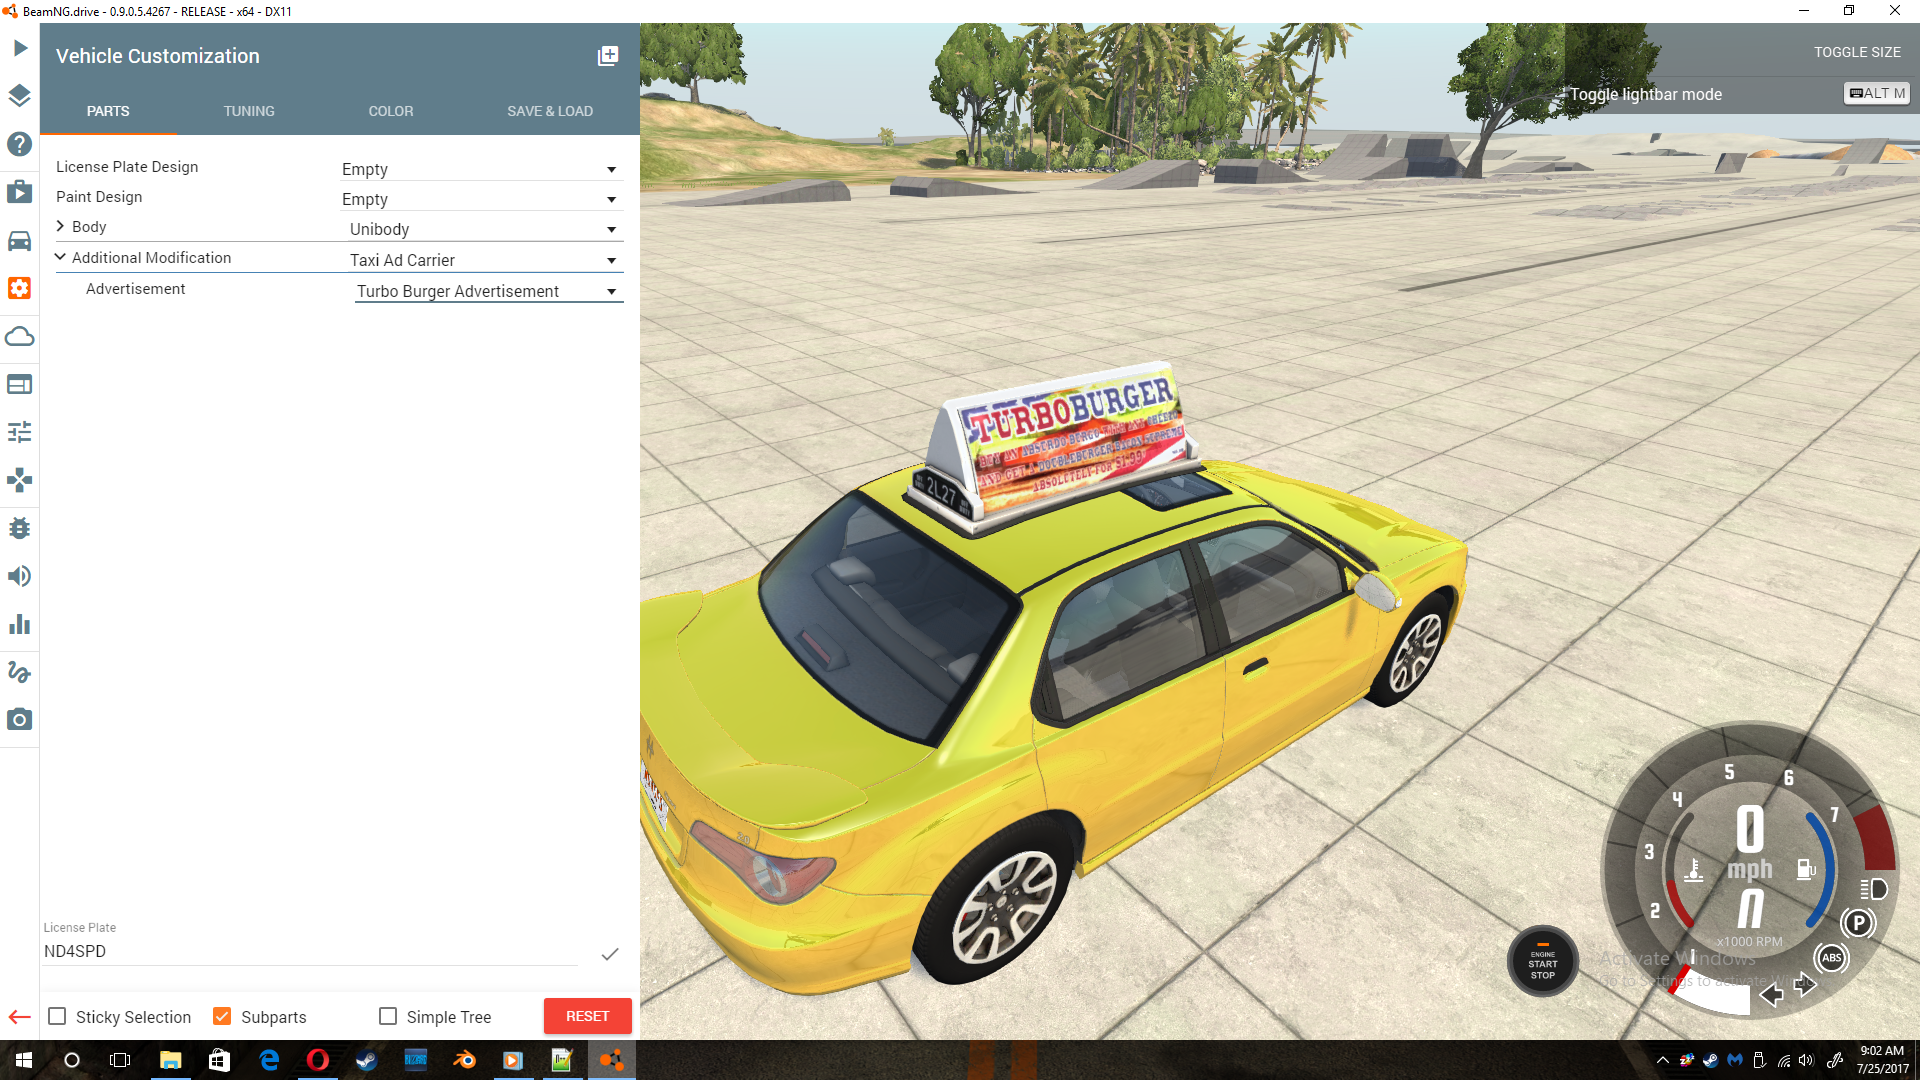Click the volume icon in system tray
The image size is (1920, 1080).
tap(1806, 1060)
